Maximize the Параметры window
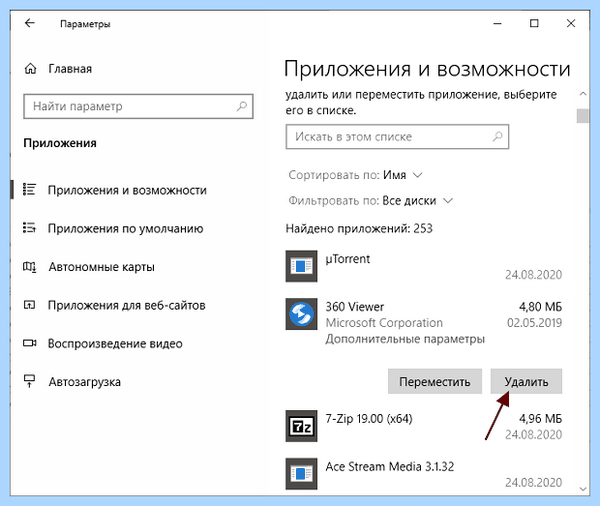 (x=534, y=24)
